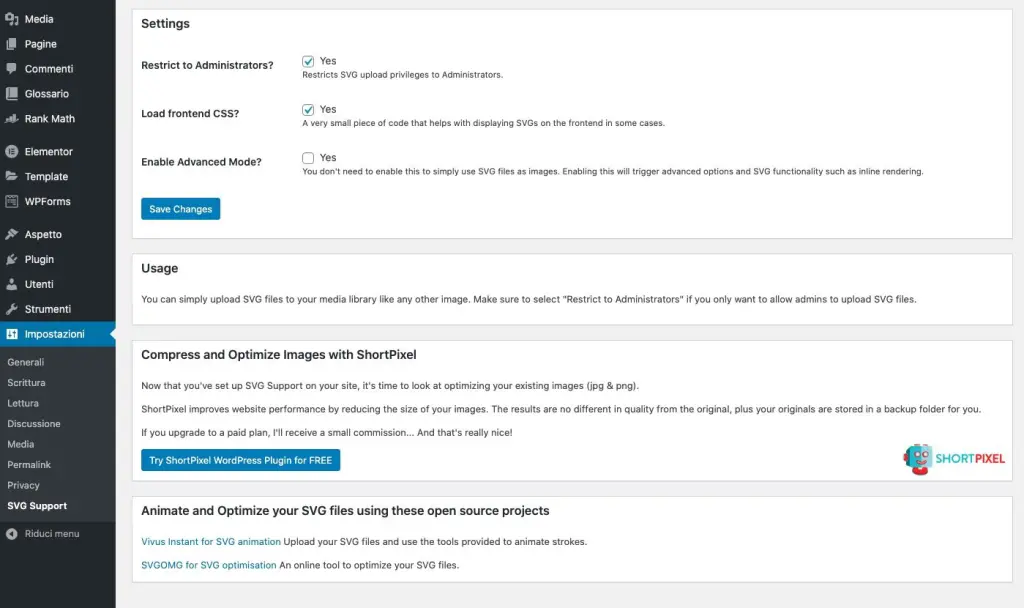Click the Pagine pages icon
The height and width of the screenshot is (608, 1024).
12,44
